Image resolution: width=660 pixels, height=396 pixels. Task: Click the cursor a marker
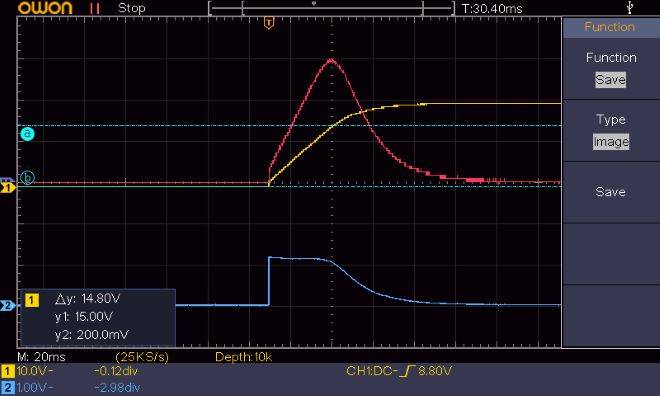point(27,134)
